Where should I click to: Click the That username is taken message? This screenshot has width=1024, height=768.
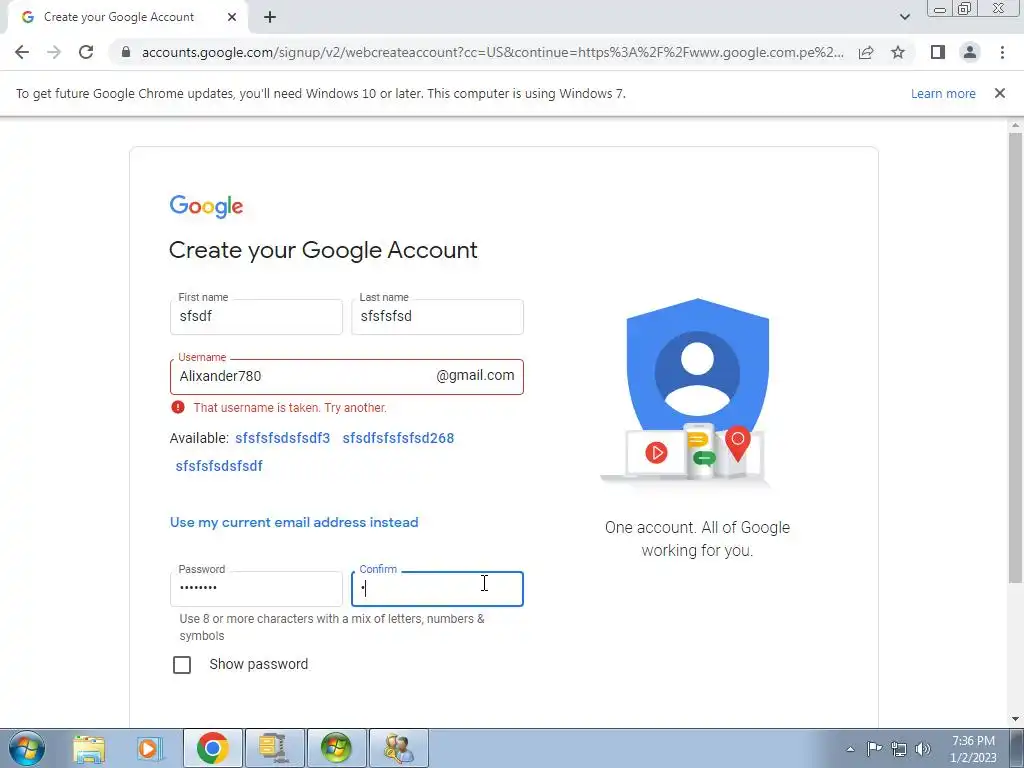(290, 408)
